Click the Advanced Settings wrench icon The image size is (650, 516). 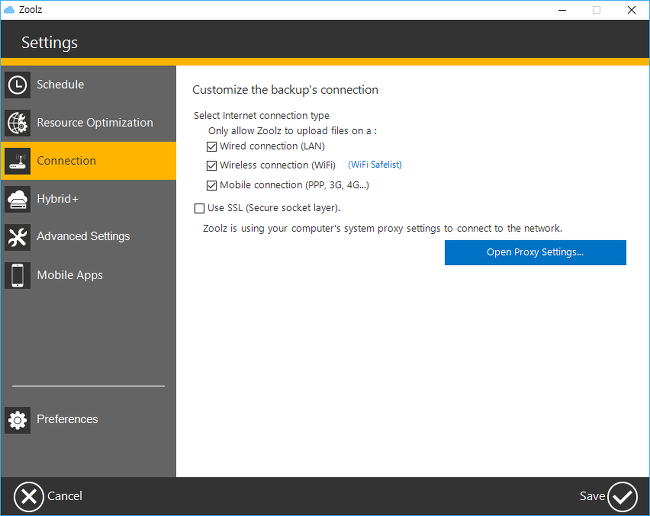pos(17,237)
